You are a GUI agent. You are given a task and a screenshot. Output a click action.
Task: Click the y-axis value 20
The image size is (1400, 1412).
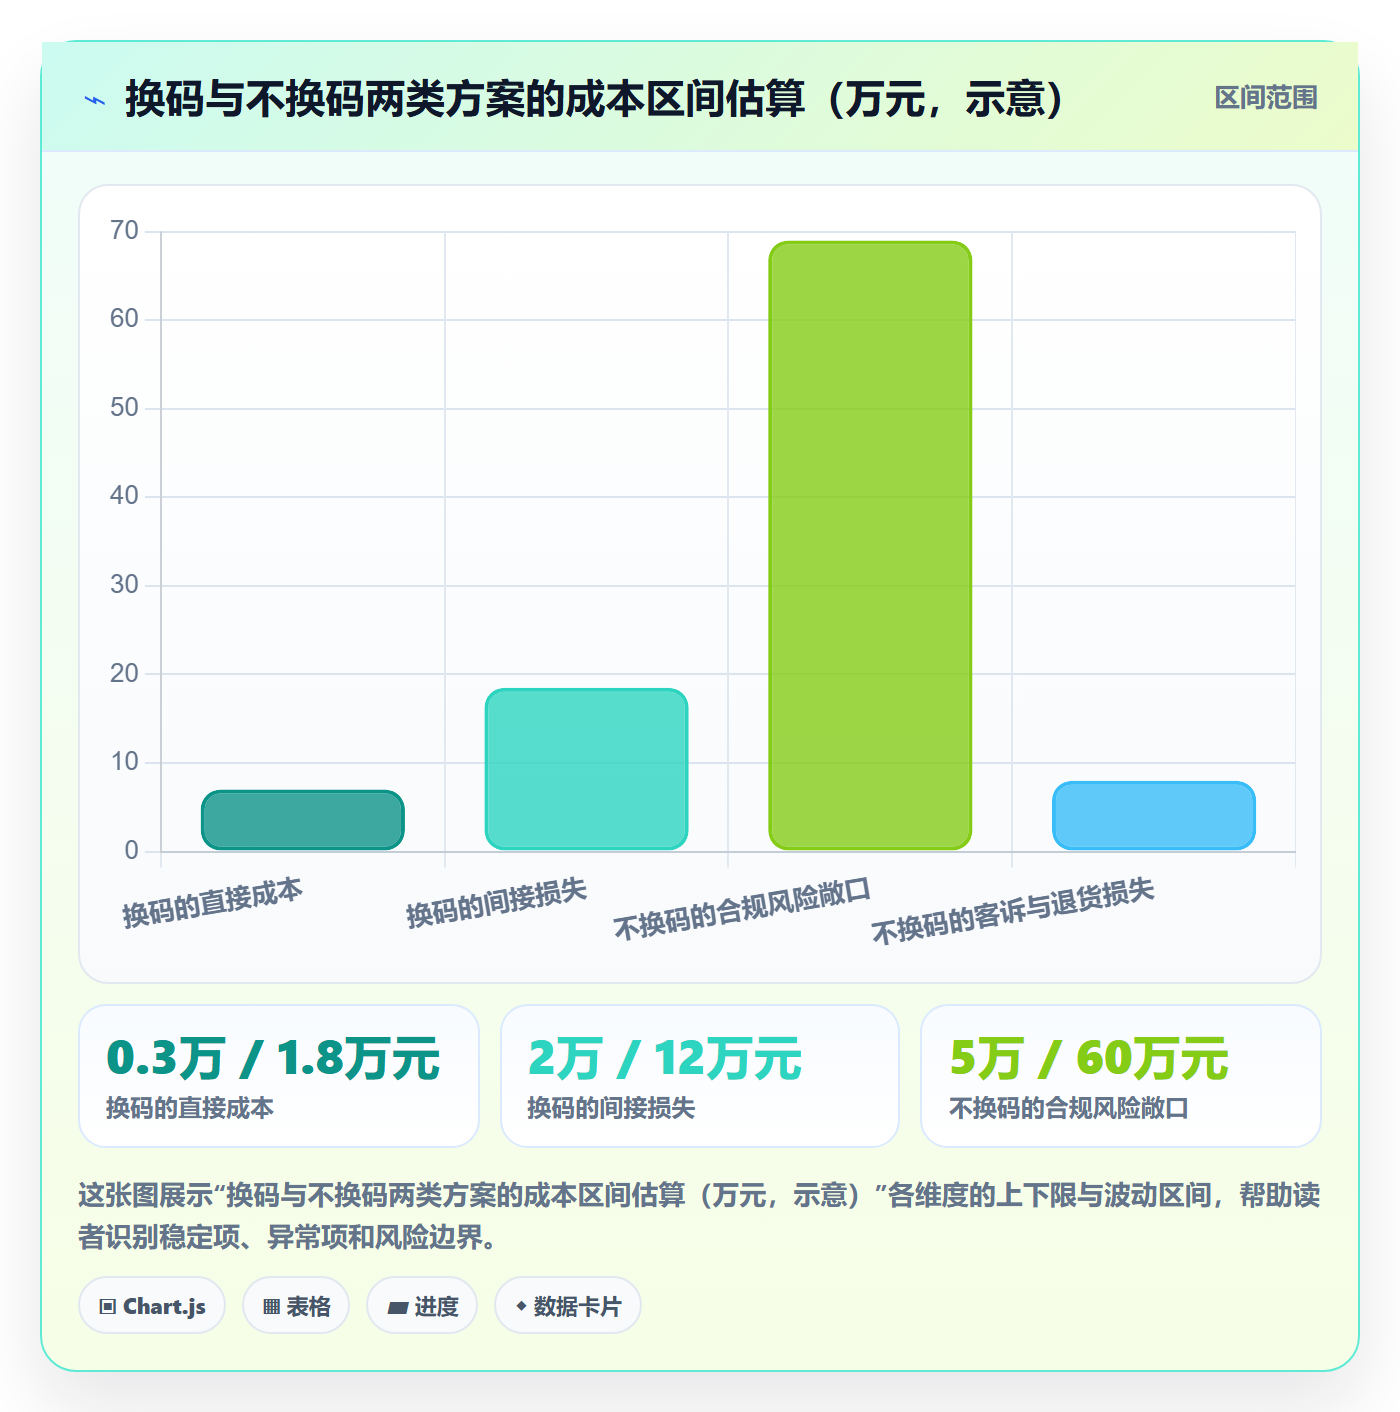coord(124,673)
